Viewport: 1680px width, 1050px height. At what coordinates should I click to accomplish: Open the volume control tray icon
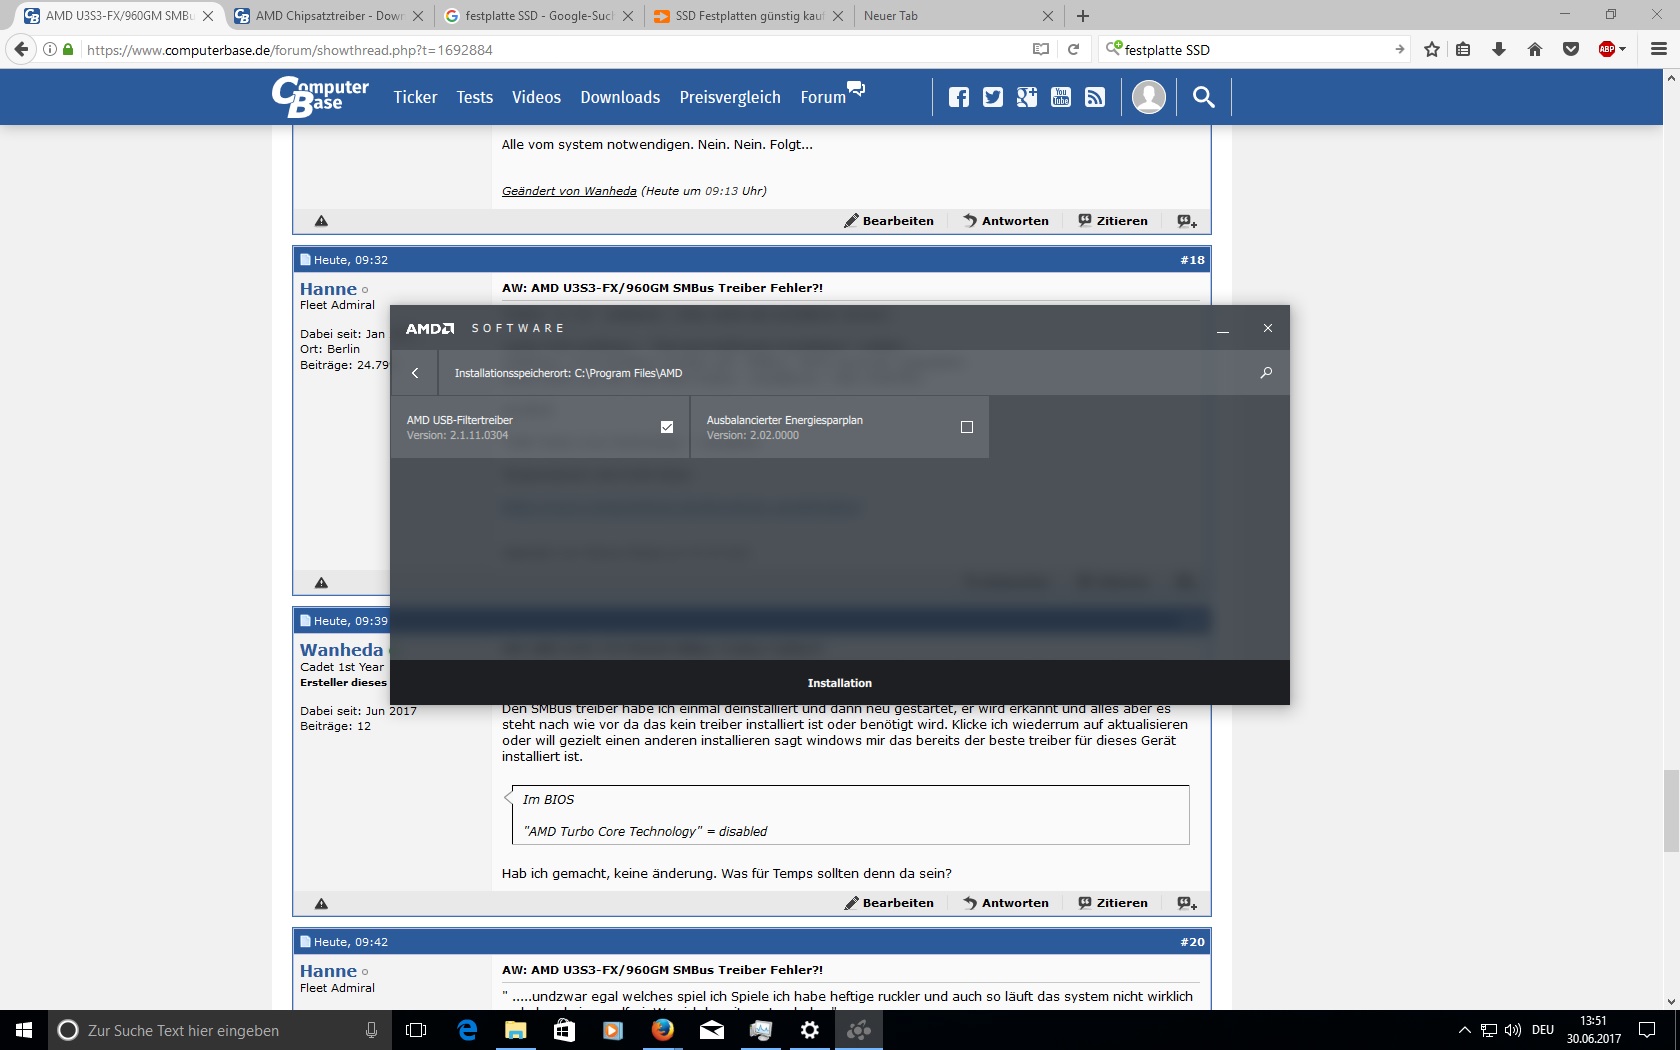point(1513,1030)
